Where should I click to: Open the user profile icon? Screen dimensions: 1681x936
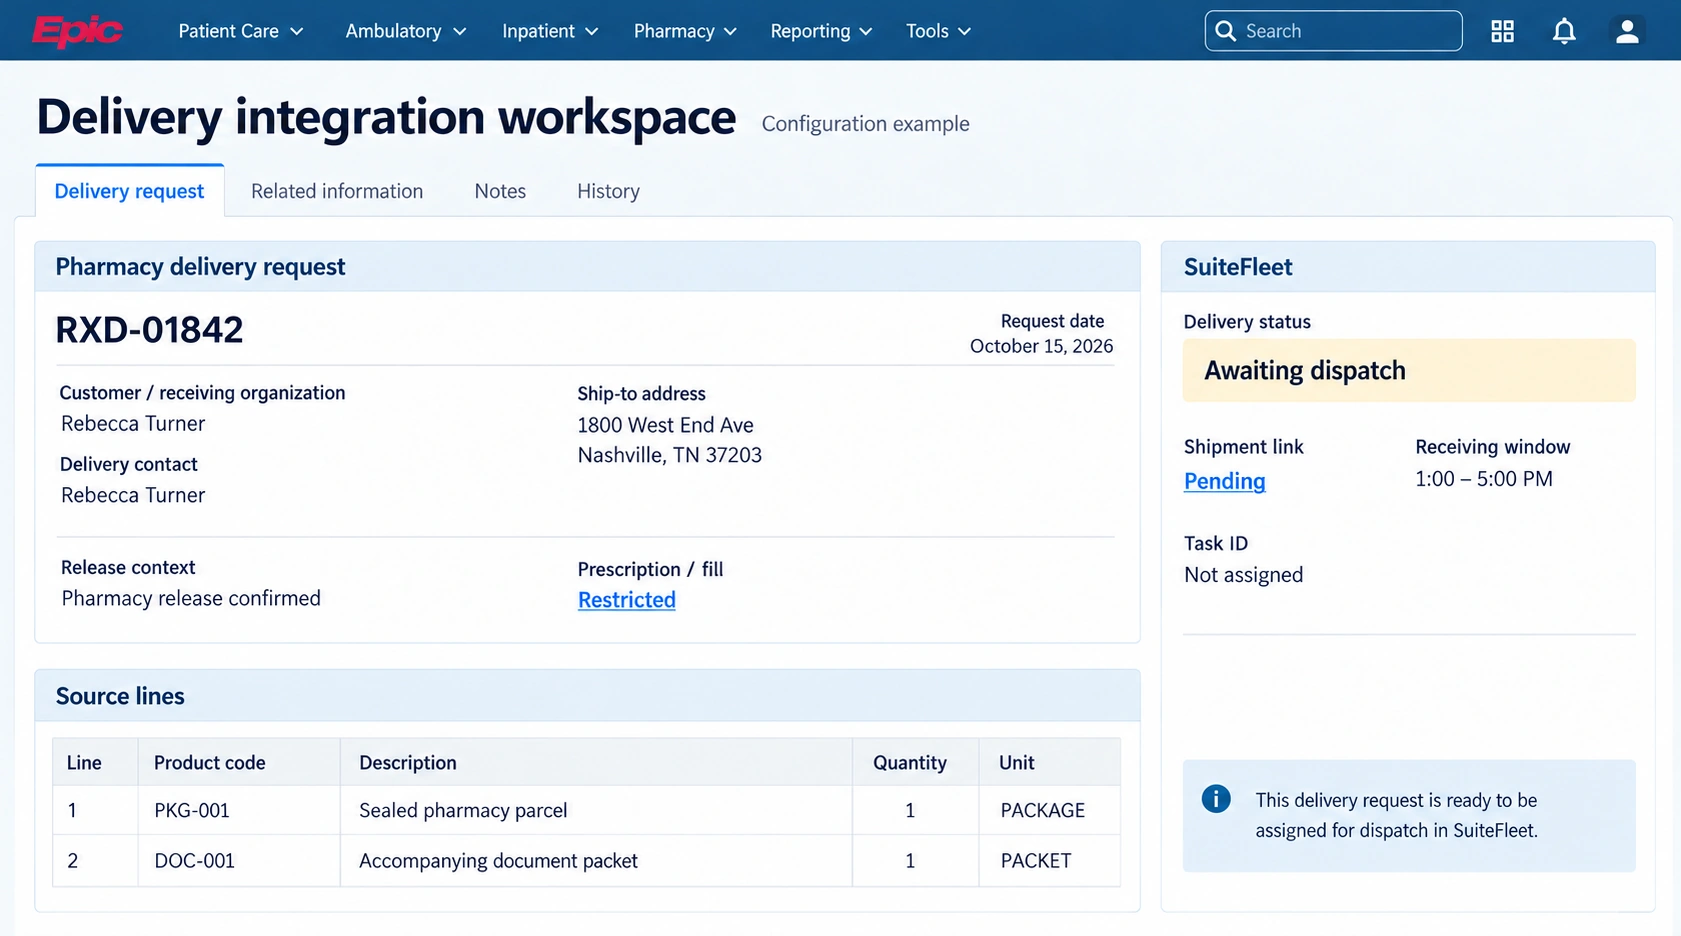tap(1627, 31)
